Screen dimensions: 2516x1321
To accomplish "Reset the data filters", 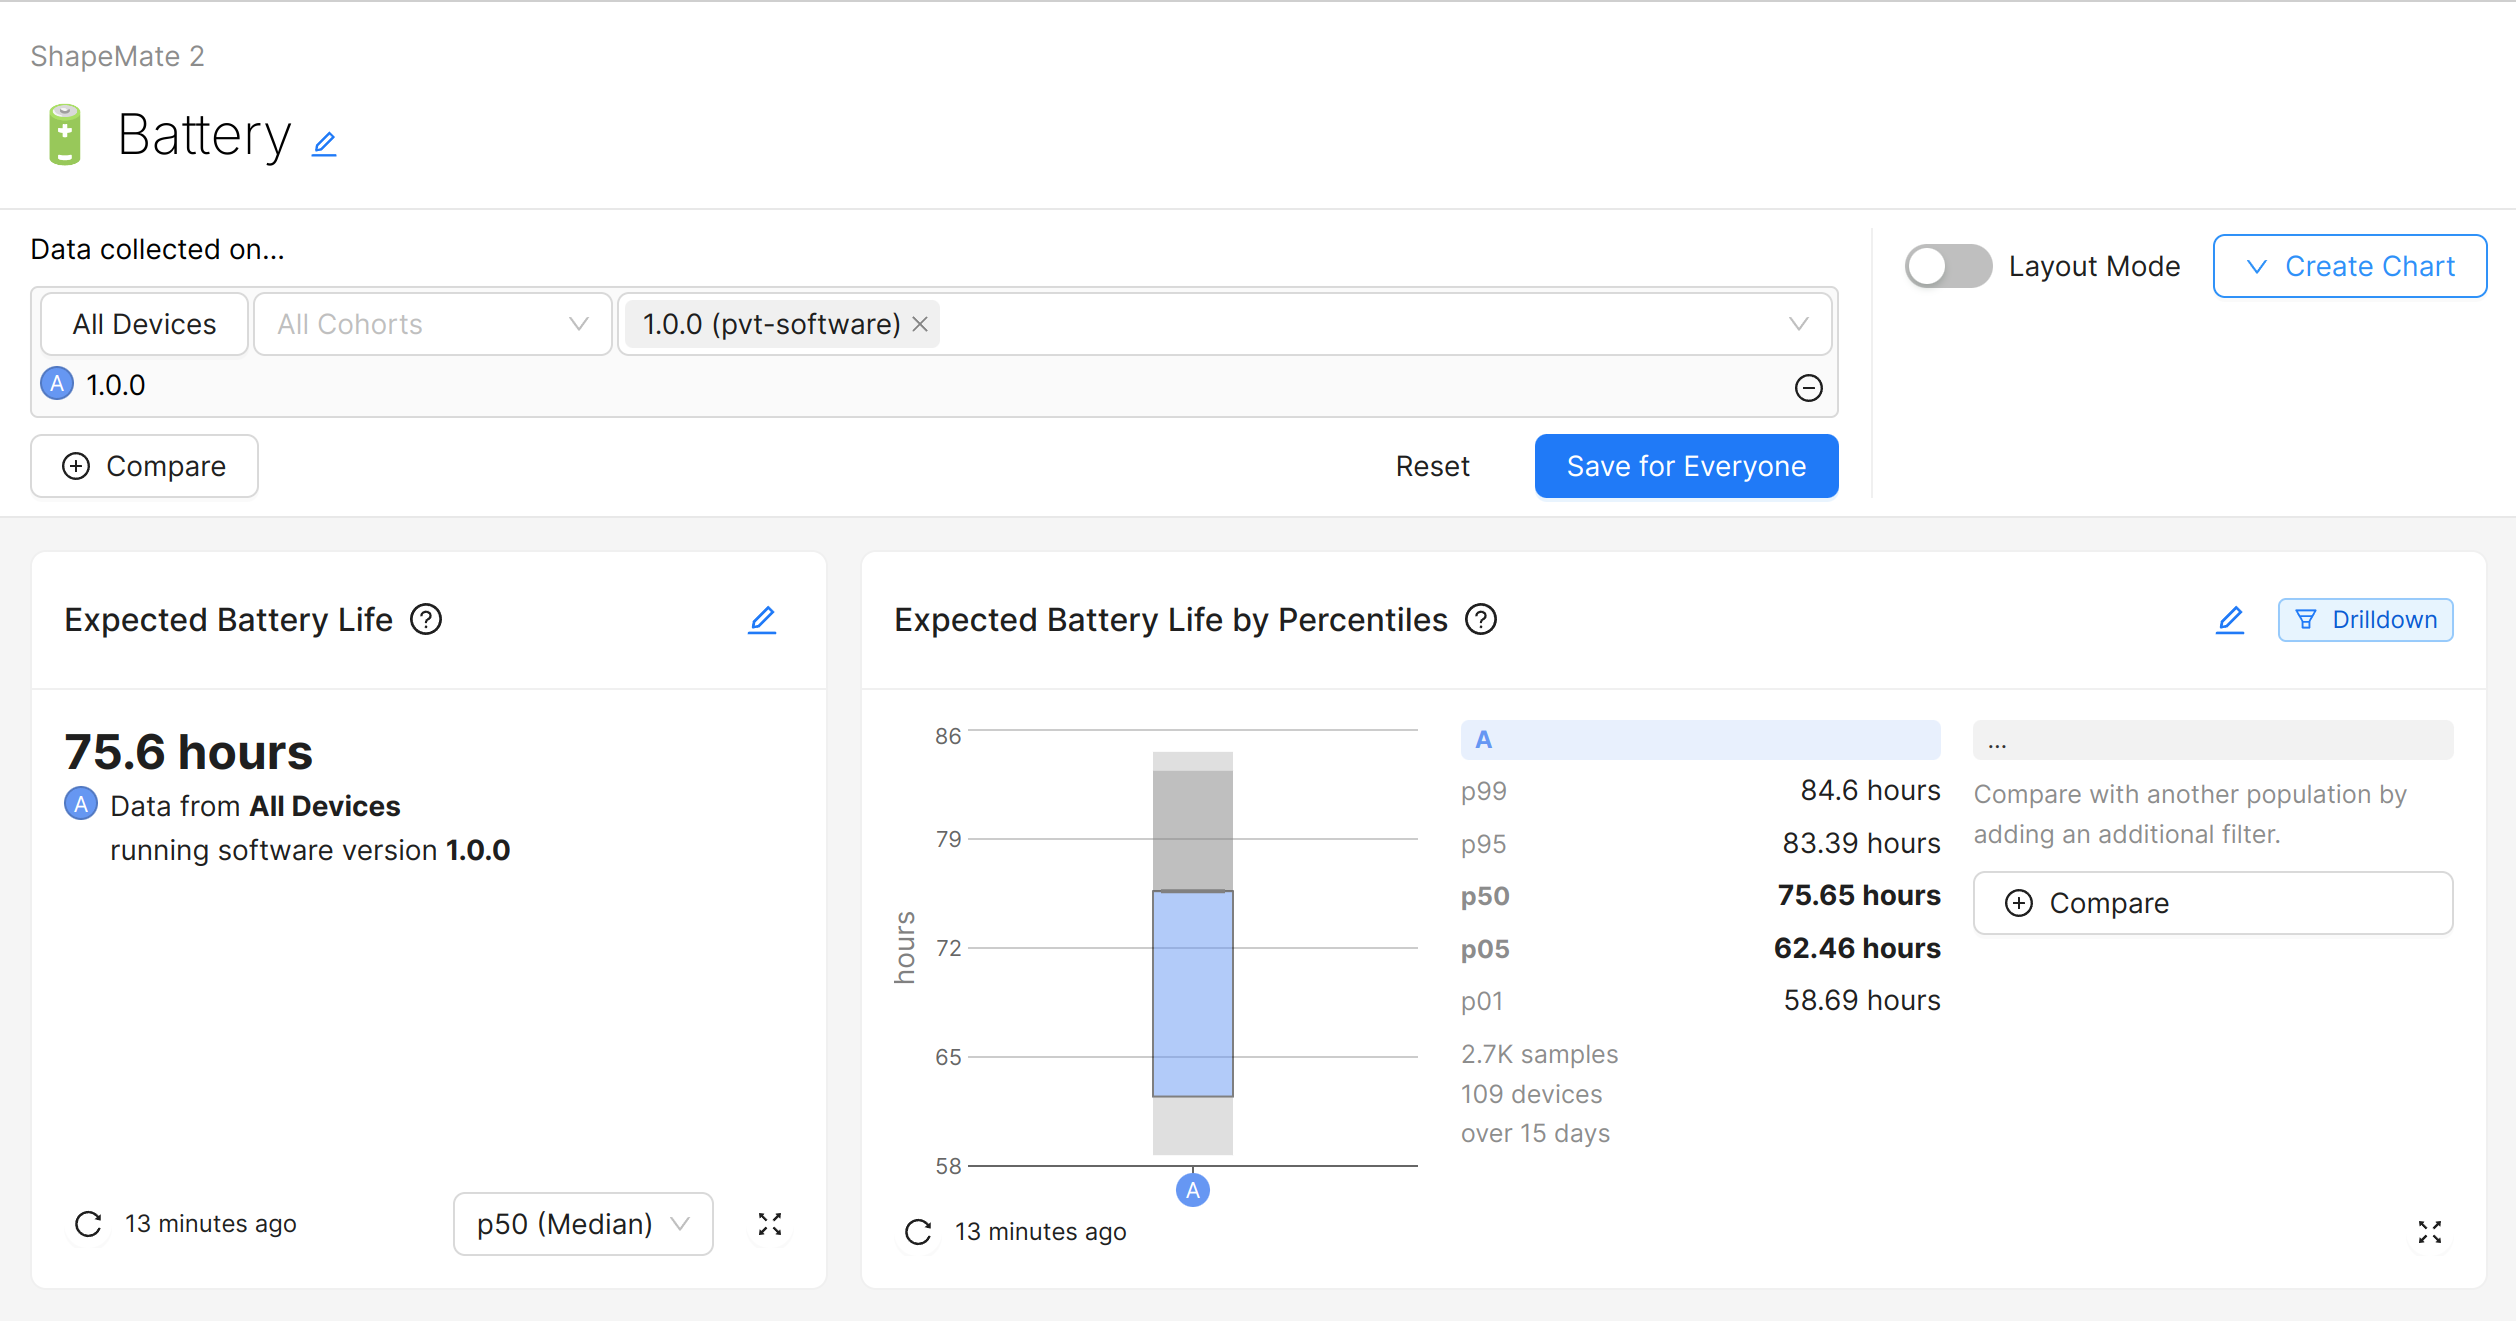I will coord(1433,466).
